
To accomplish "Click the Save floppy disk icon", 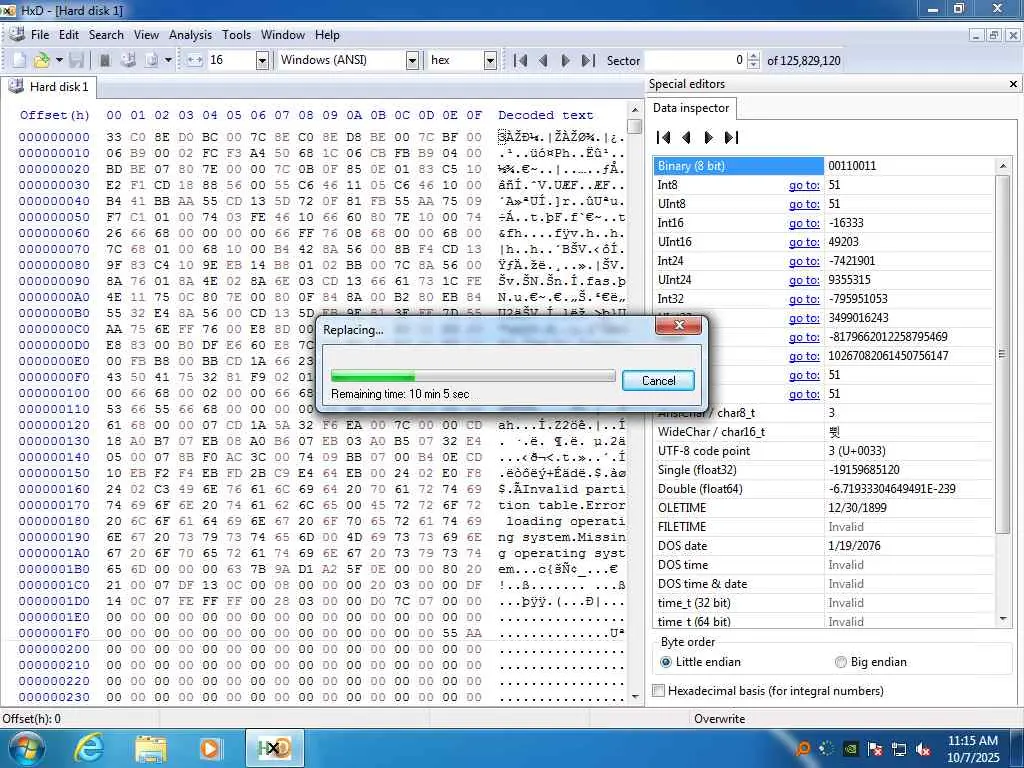I will tap(76, 60).
